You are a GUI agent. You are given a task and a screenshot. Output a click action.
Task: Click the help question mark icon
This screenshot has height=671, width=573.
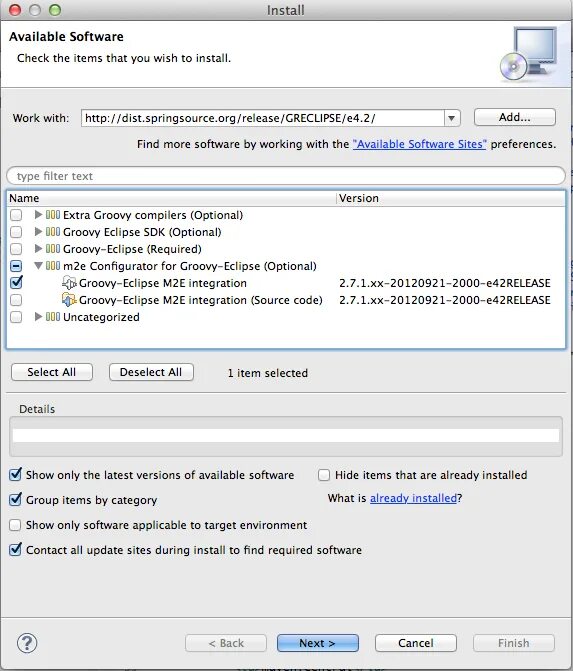(x=27, y=643)
